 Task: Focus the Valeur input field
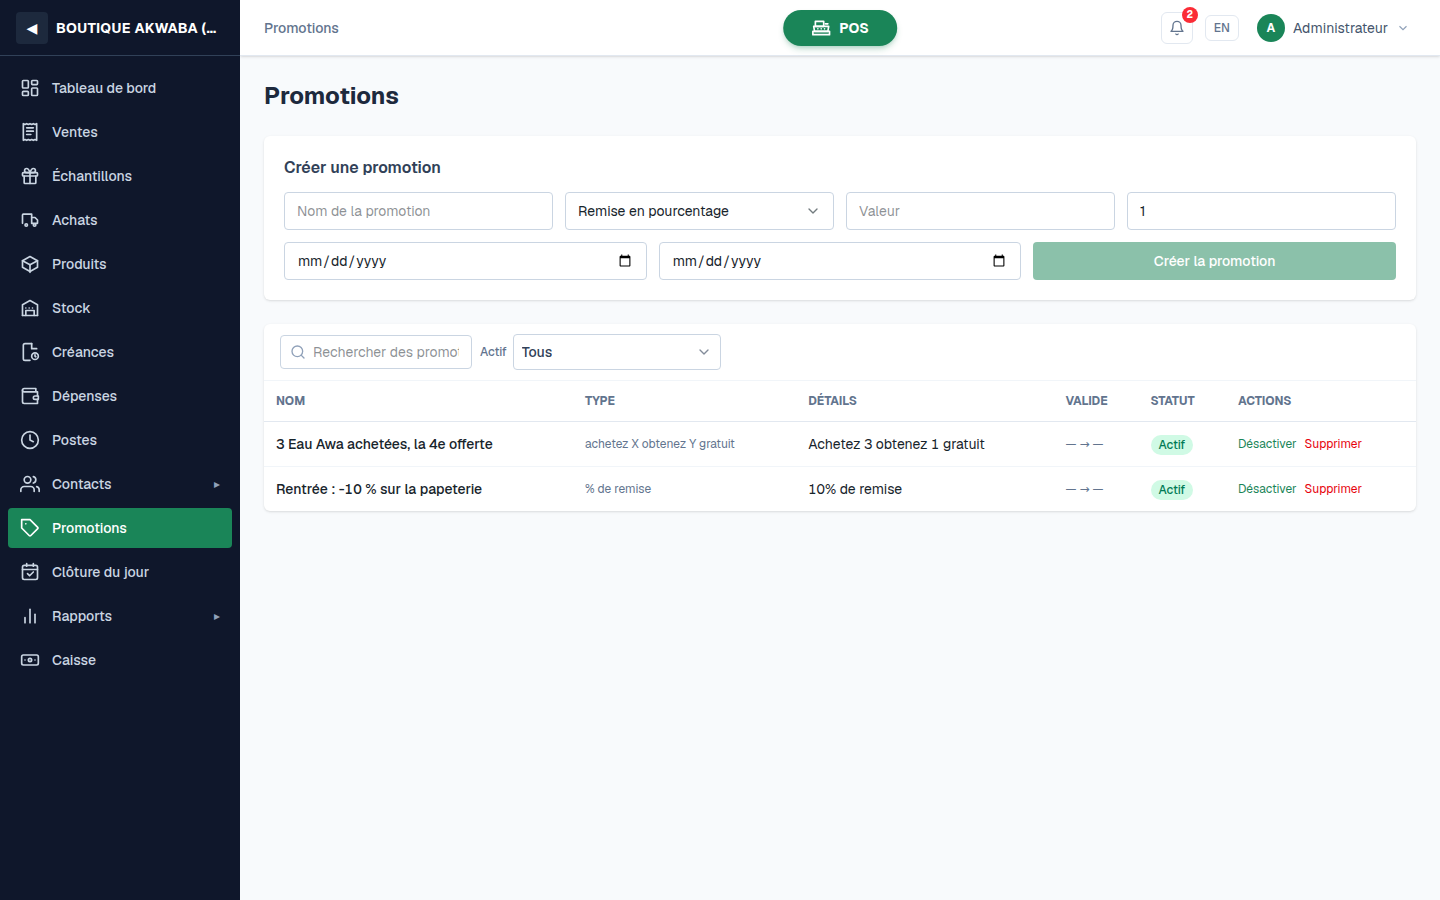pos(980,211)
